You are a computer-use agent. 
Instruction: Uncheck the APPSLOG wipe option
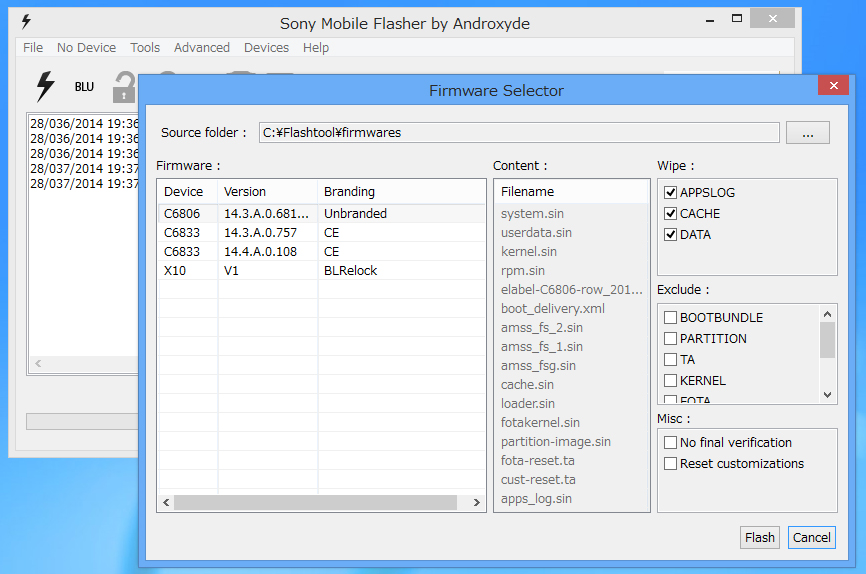click(x=671, y=193)
